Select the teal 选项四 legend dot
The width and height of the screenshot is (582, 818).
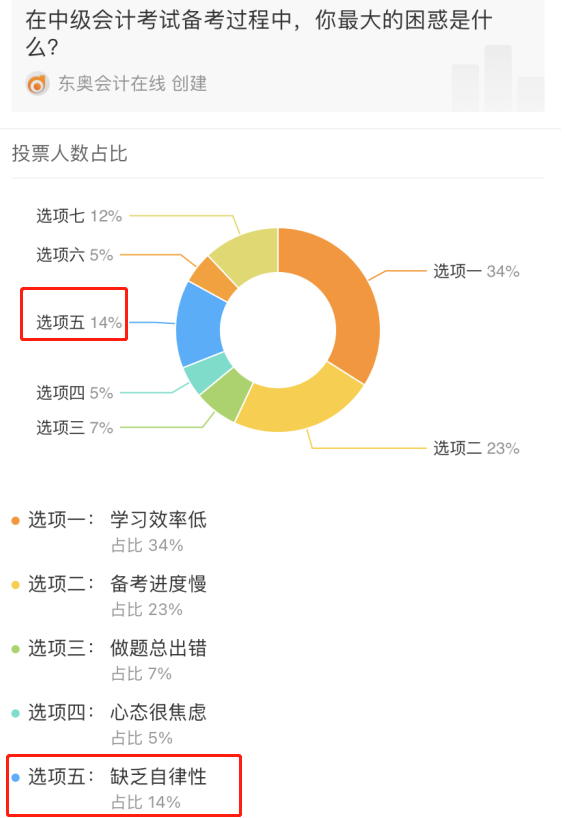14,713
